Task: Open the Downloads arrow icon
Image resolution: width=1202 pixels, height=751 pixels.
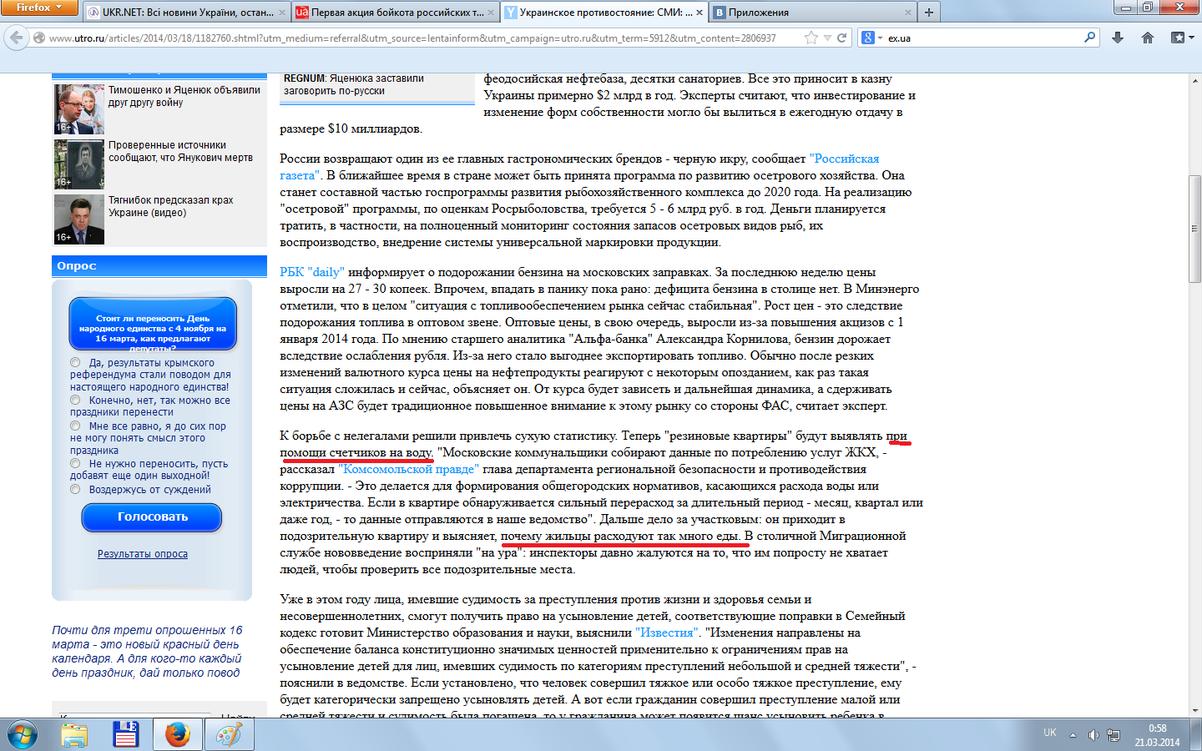Action: 1116,38
